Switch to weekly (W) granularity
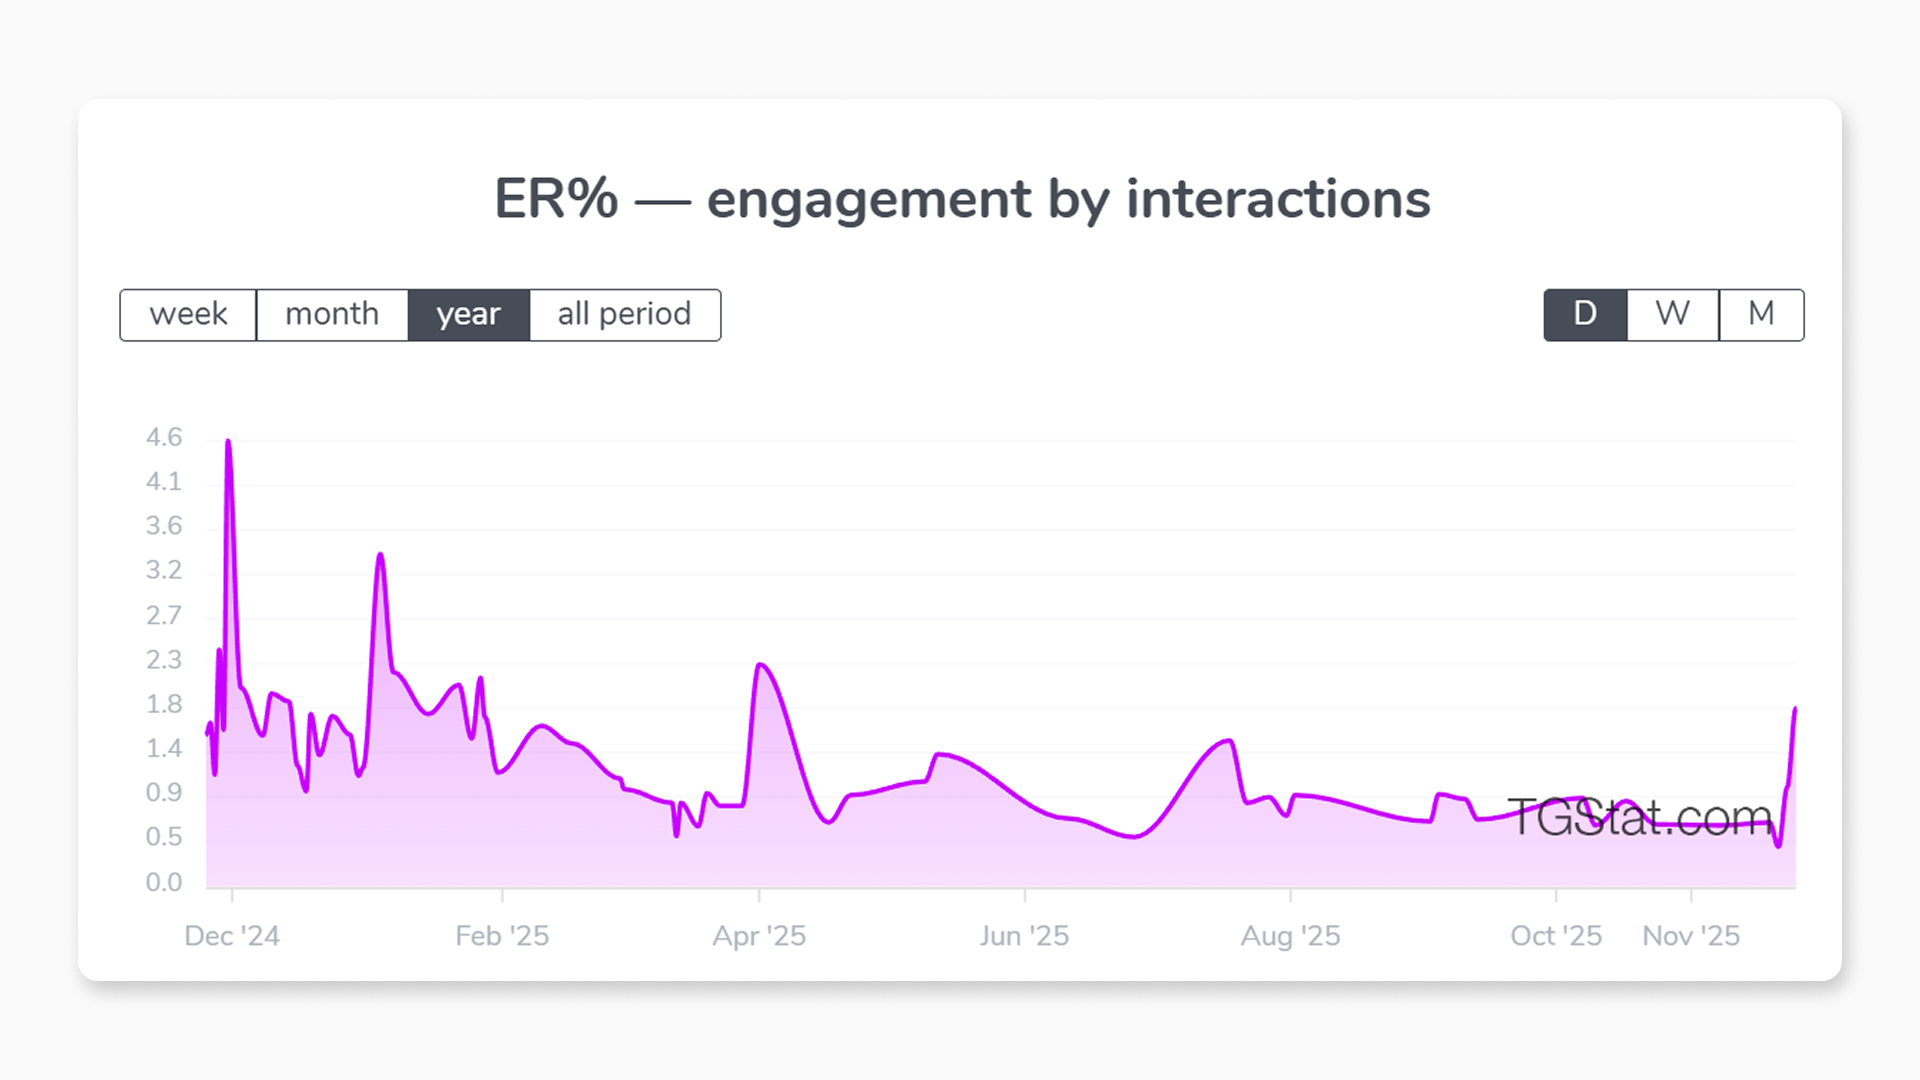1920x1080 pixels. (1671, 314)
